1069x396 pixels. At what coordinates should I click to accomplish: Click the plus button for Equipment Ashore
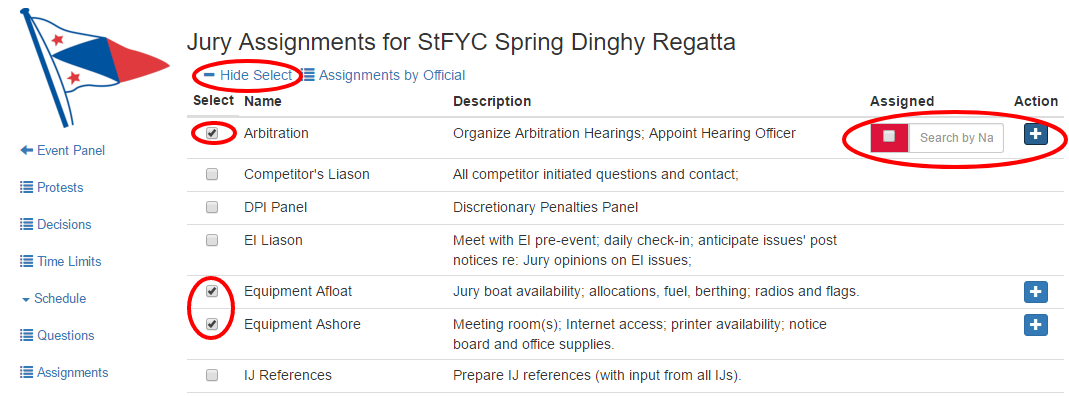1036,324
